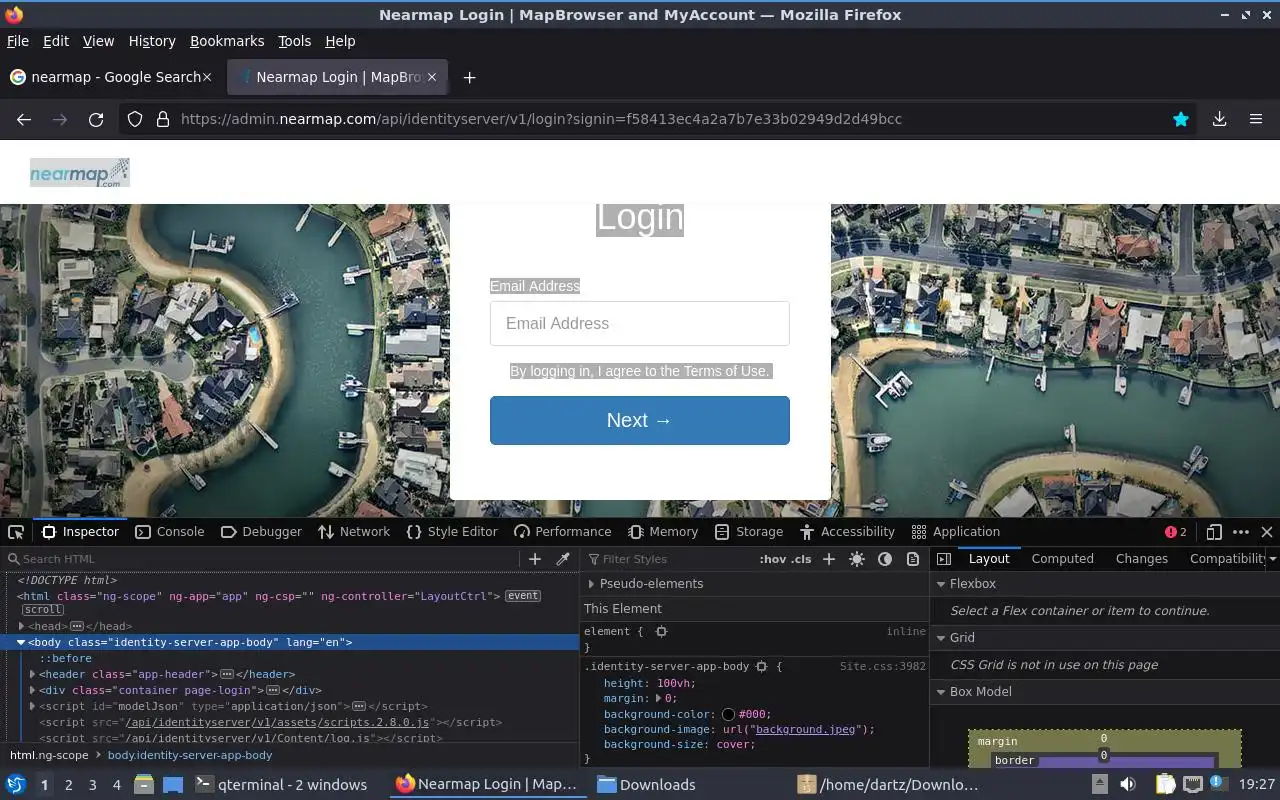Open the scripts.2.8.0.js script link
Viewport: 1280px width, 800px height.
[x=277, y=722]
